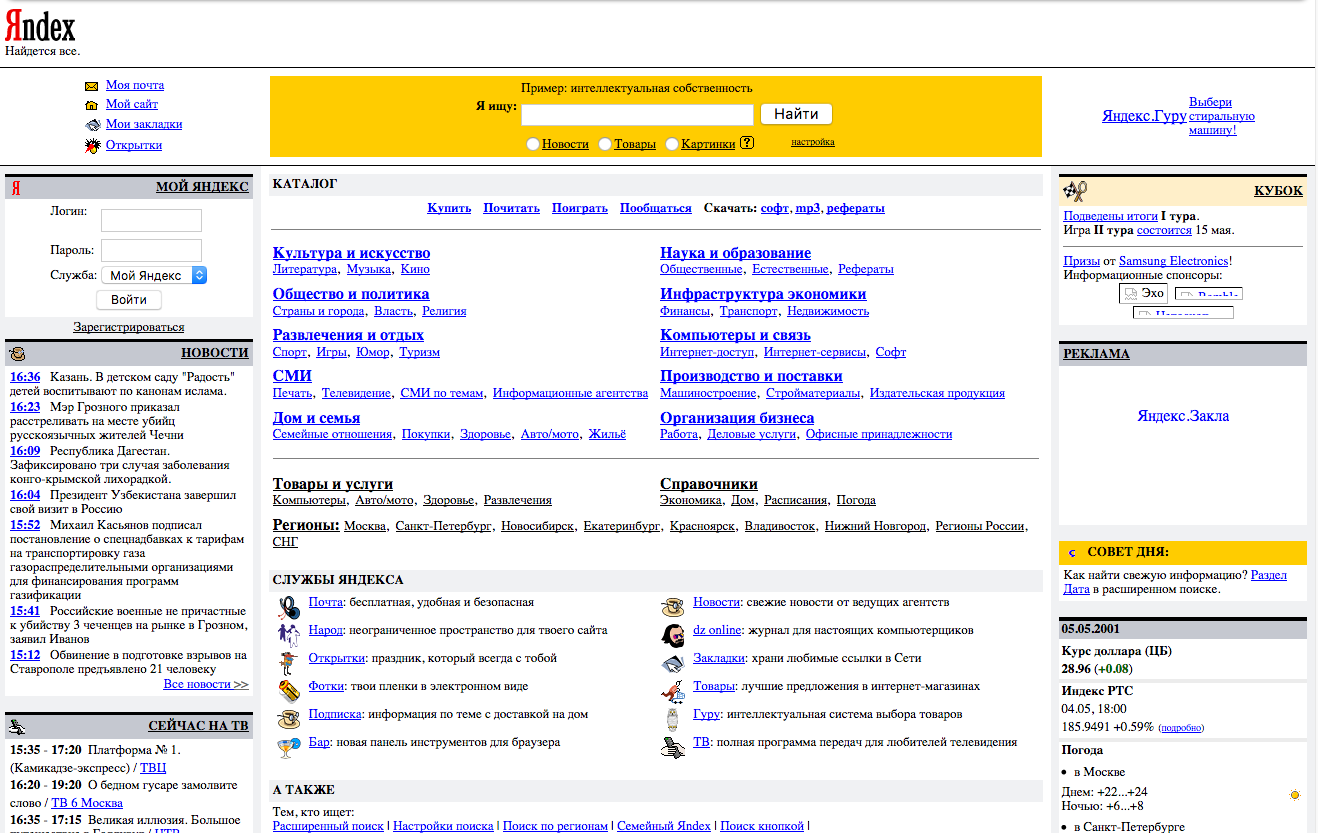Viewport: 1318px width, 833px height.
Task: Click the Народ service people icon
Action: pos(289,635)
